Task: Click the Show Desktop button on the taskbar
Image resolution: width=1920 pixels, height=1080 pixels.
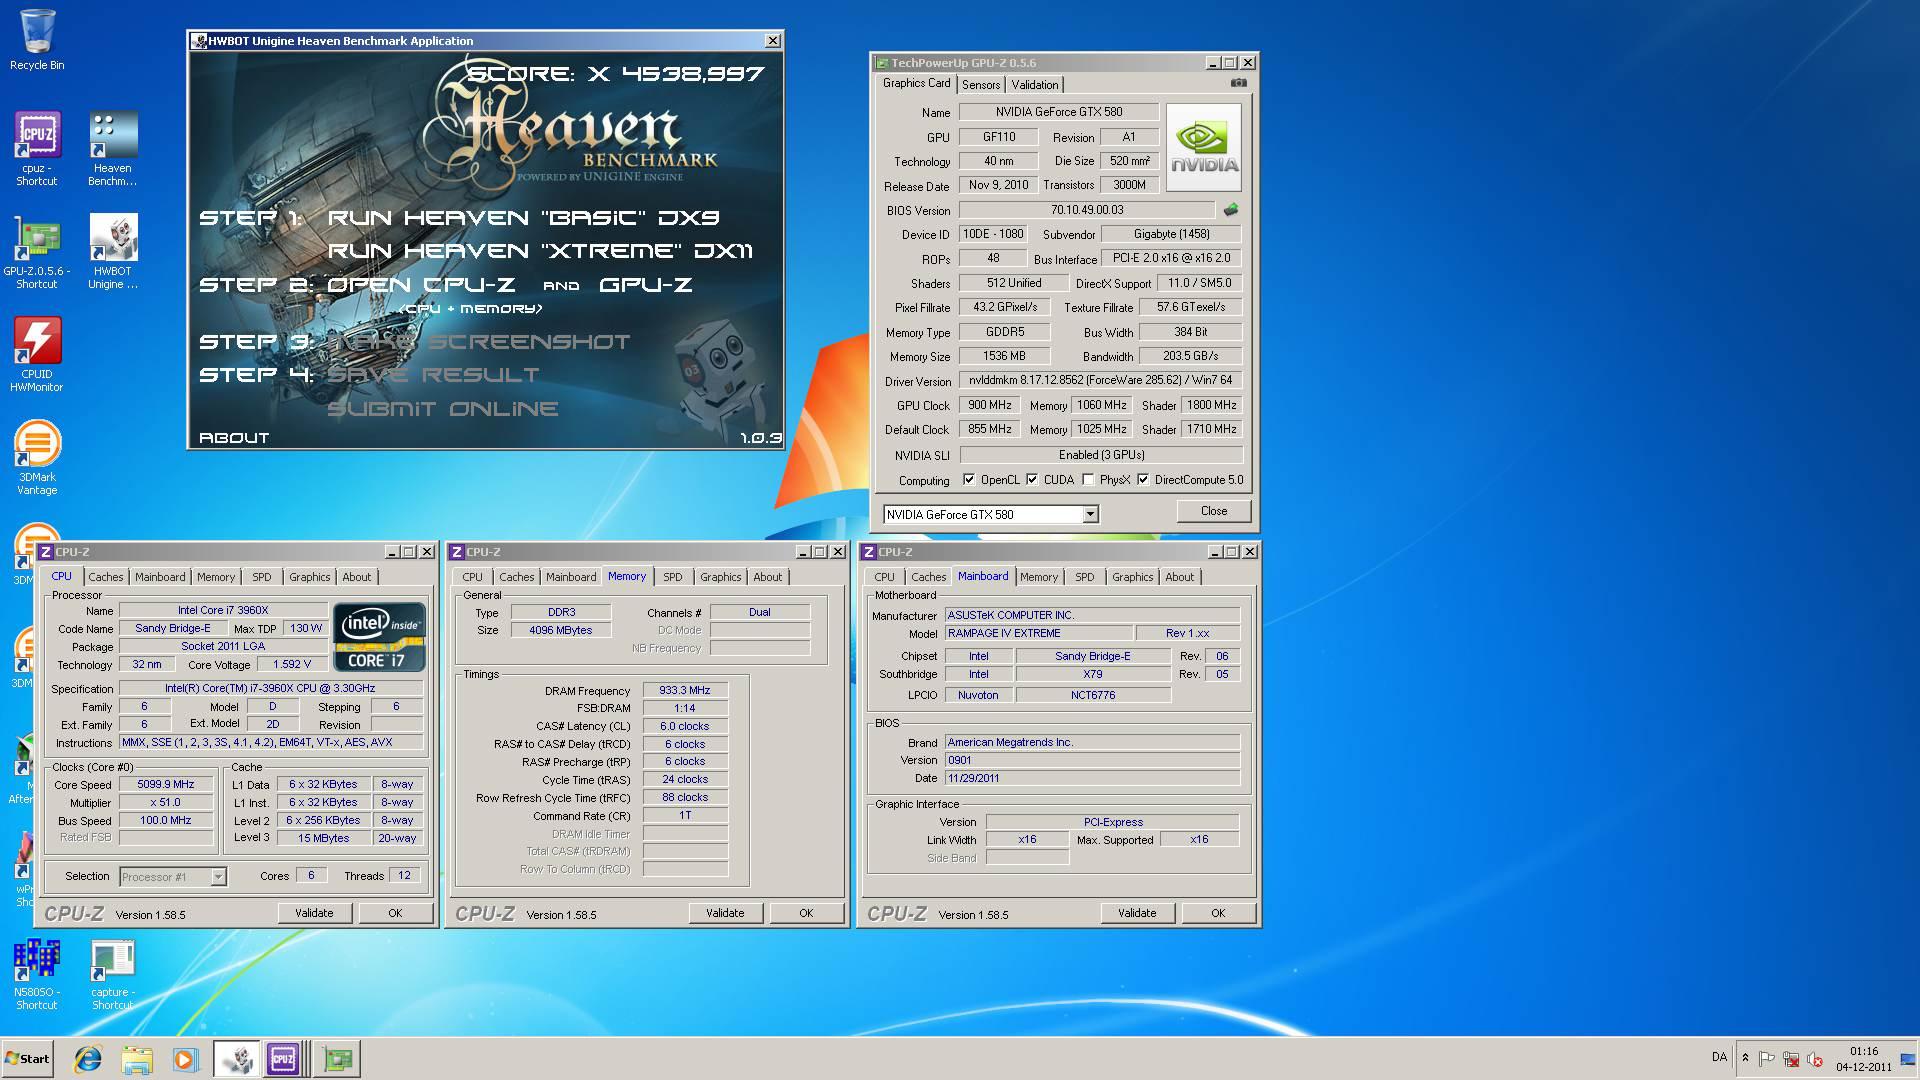Action: click(x=1908, y=1059)
